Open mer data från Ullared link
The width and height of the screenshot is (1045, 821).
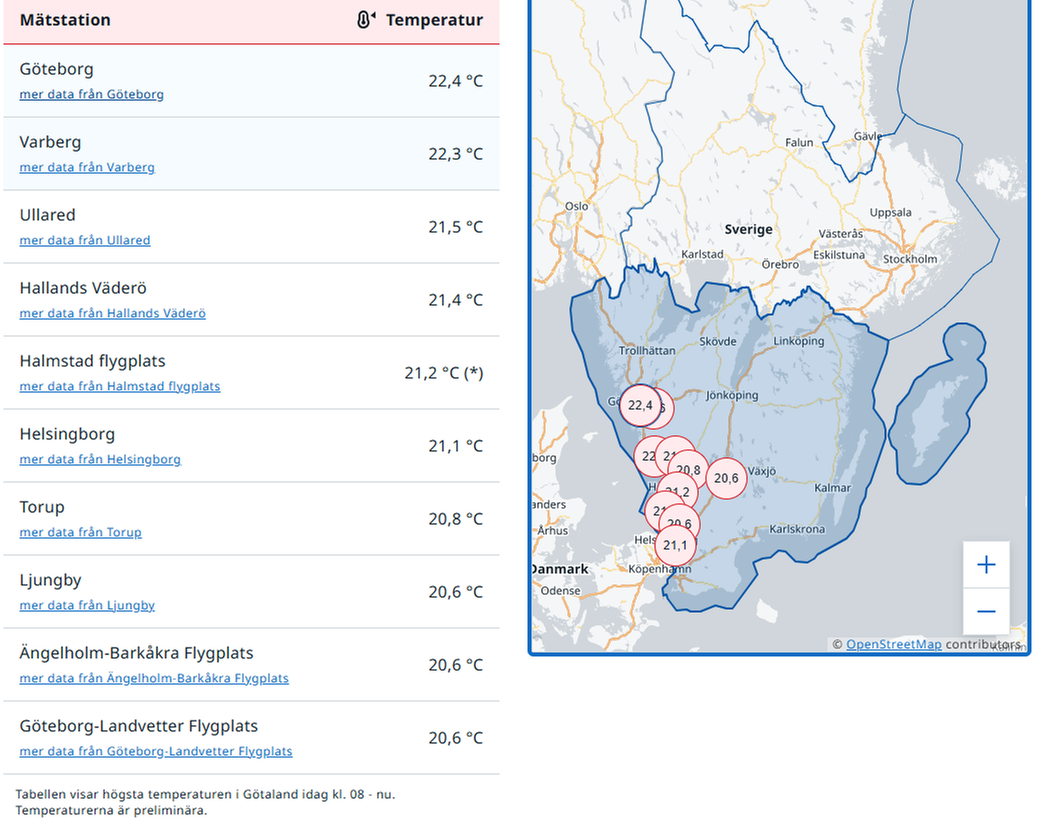pos(85,240)
